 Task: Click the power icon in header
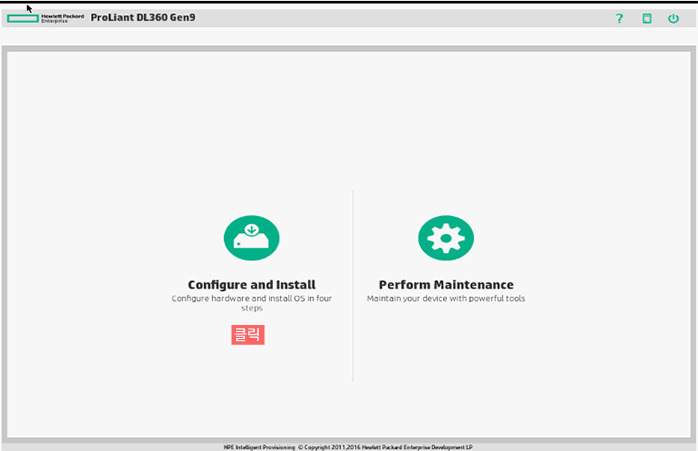673,18
